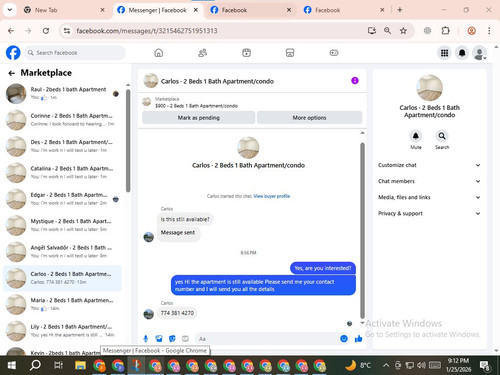This screenshot has width=500, height=375.
Task: Open the Lily conversation
Action: point(63,331)
